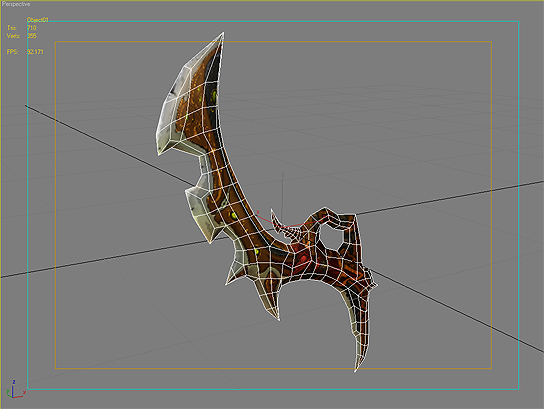Click the world axis tripod icon
This screenshot has height=409, width=544.
15,390
